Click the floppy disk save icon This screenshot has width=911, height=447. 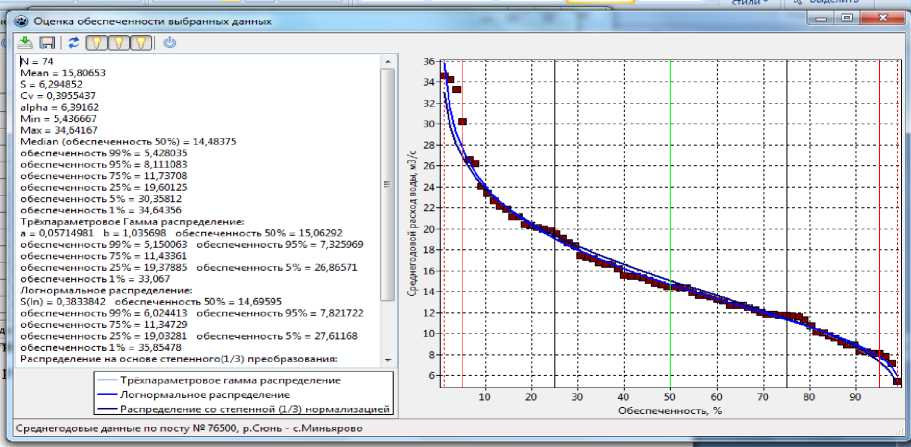click(x=46, y=42)
